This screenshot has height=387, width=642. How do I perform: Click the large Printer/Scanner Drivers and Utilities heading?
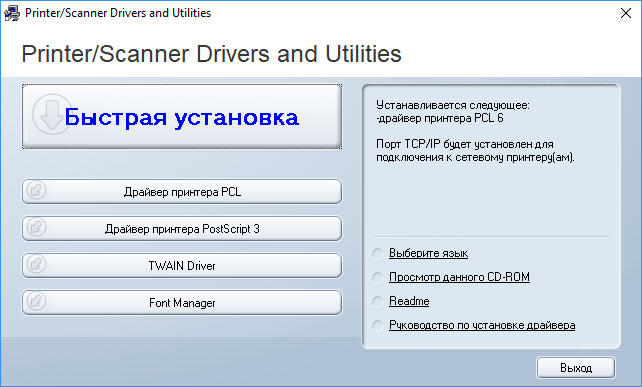click(211, 54)
